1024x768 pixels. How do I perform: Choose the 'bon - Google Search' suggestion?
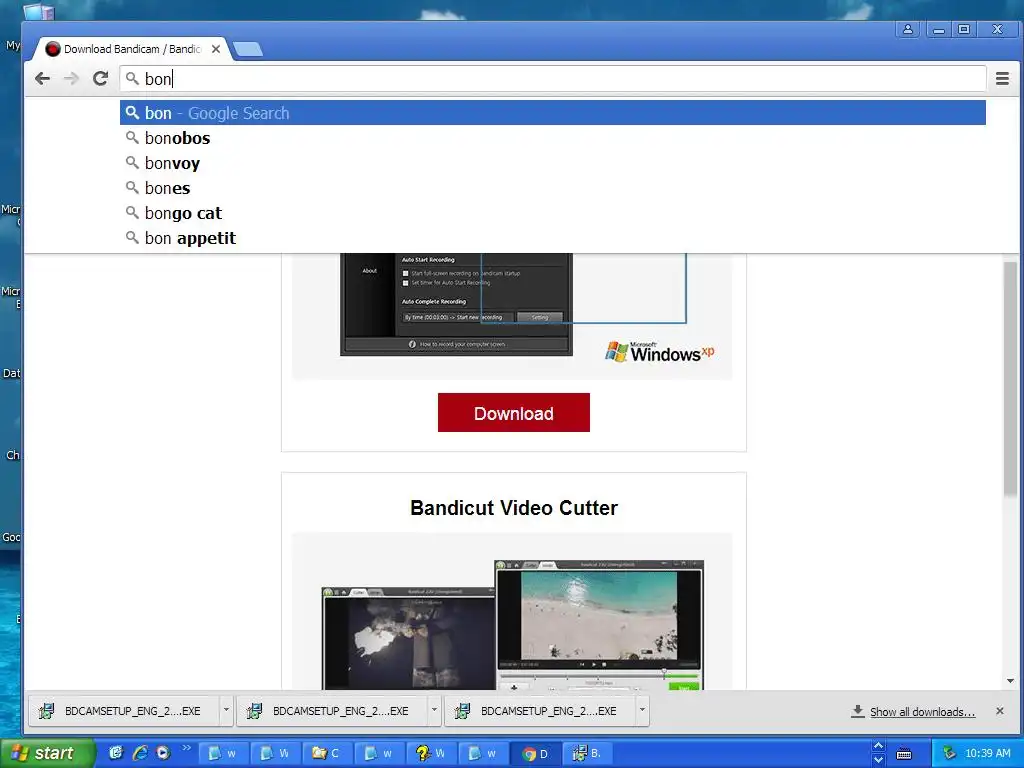(x=552, y=113)
